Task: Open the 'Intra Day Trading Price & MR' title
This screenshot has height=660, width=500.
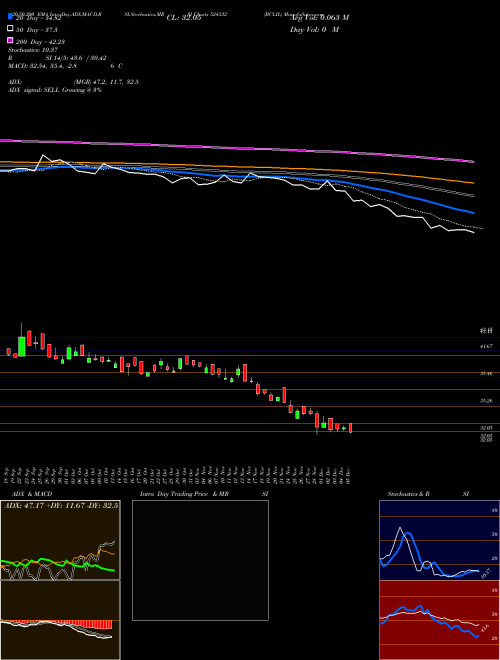Action: click(184, 494)
